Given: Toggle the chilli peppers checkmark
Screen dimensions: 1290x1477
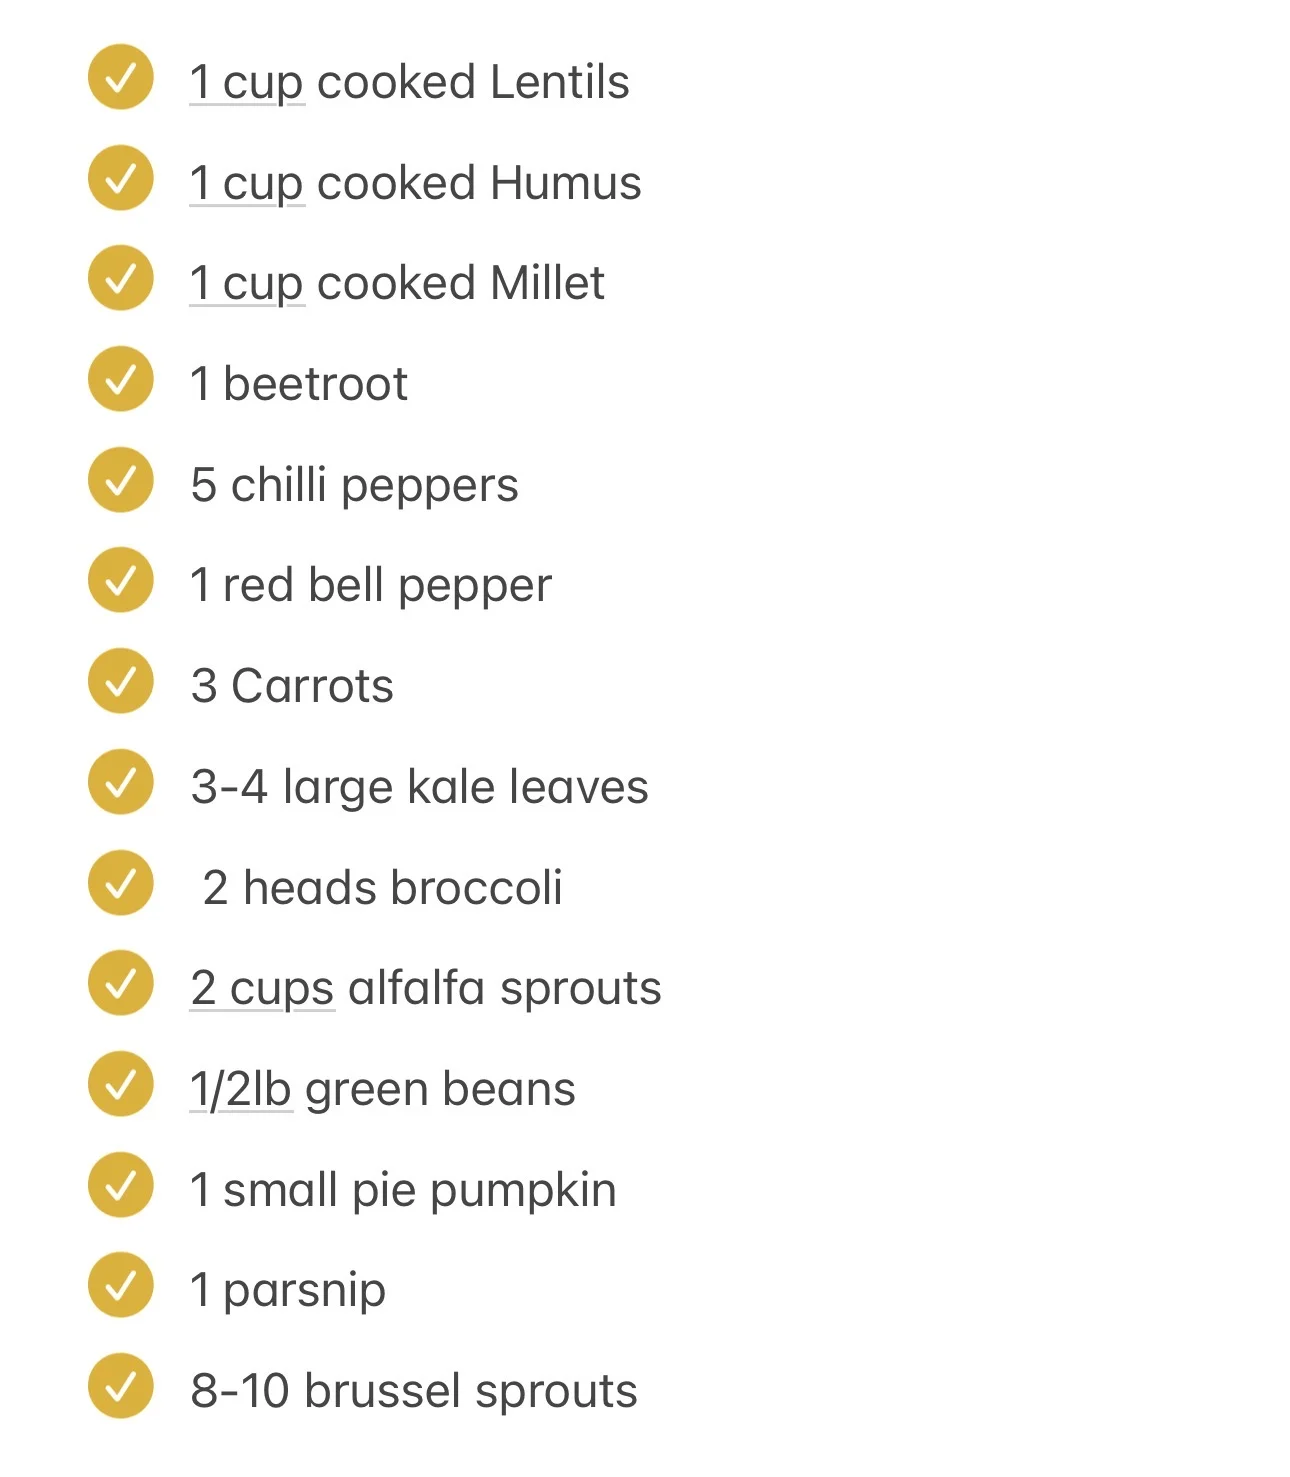Looking at the screenshot, I should pyautogui.click(x=121, y=480).
